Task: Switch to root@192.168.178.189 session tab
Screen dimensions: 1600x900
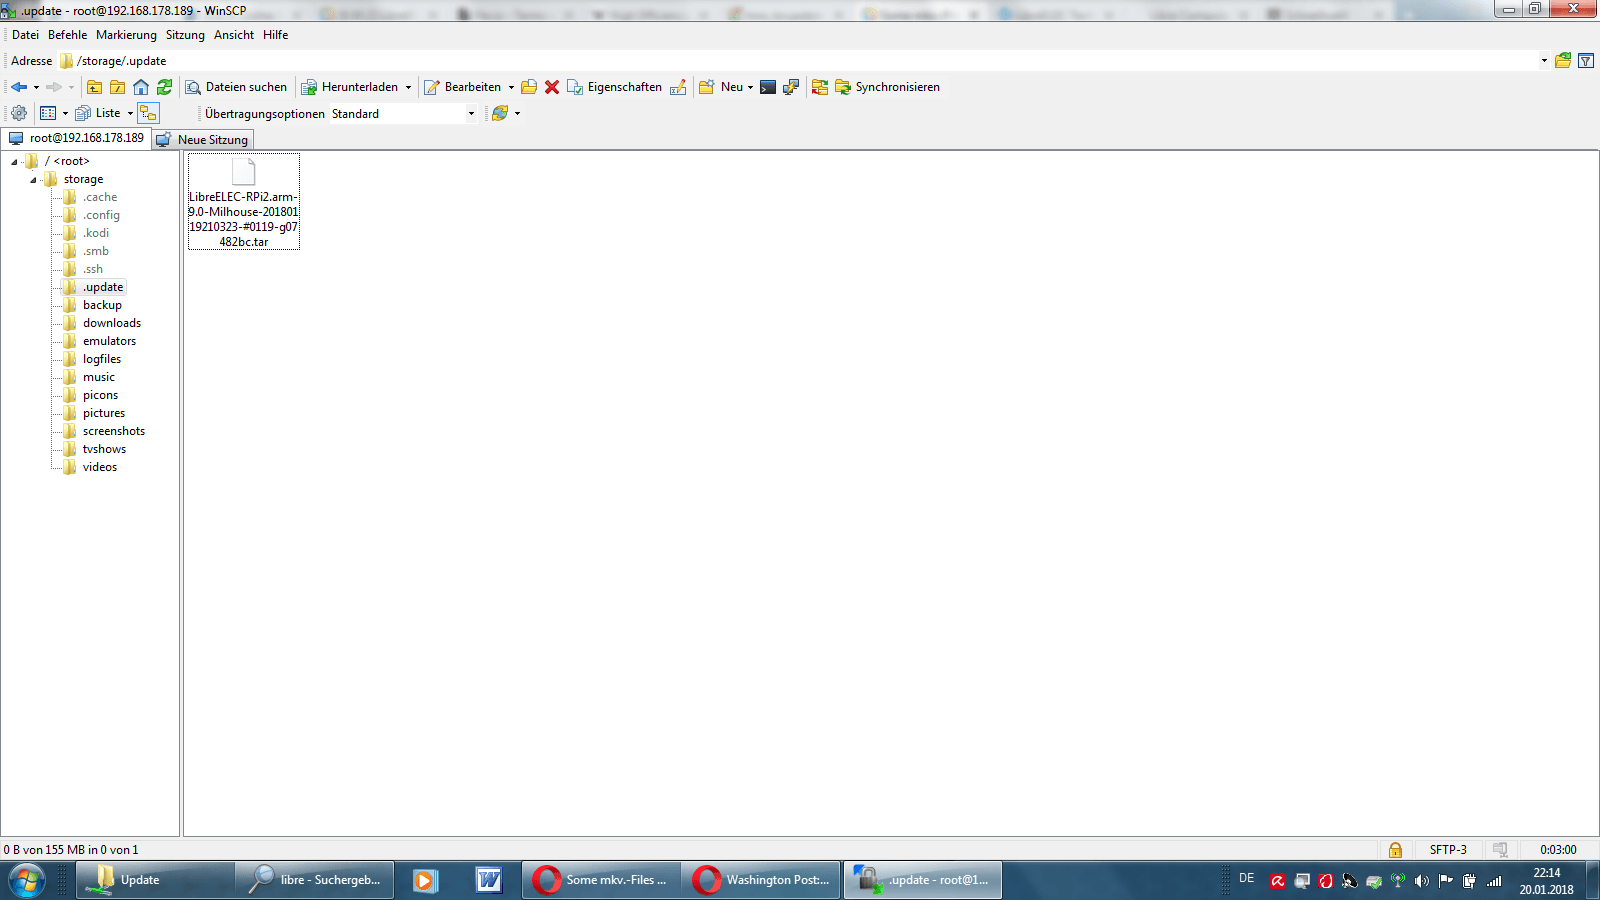Action: pyautogui.click(x=77, y=138)
